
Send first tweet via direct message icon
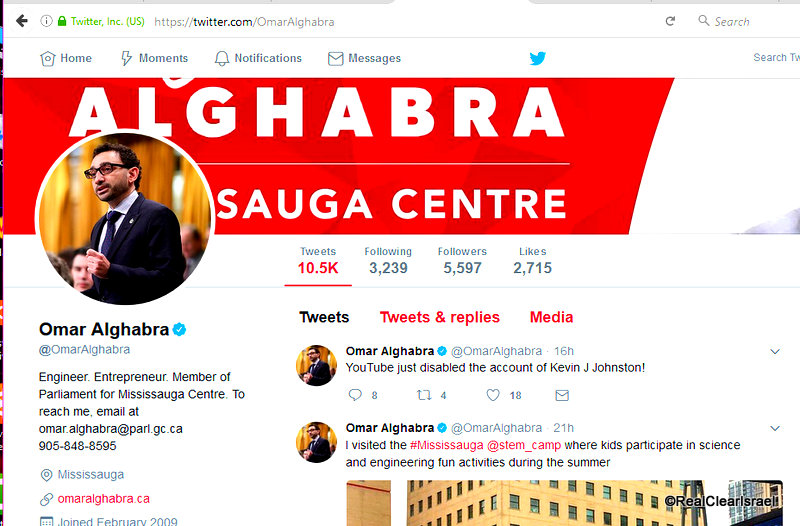[562, 395]
